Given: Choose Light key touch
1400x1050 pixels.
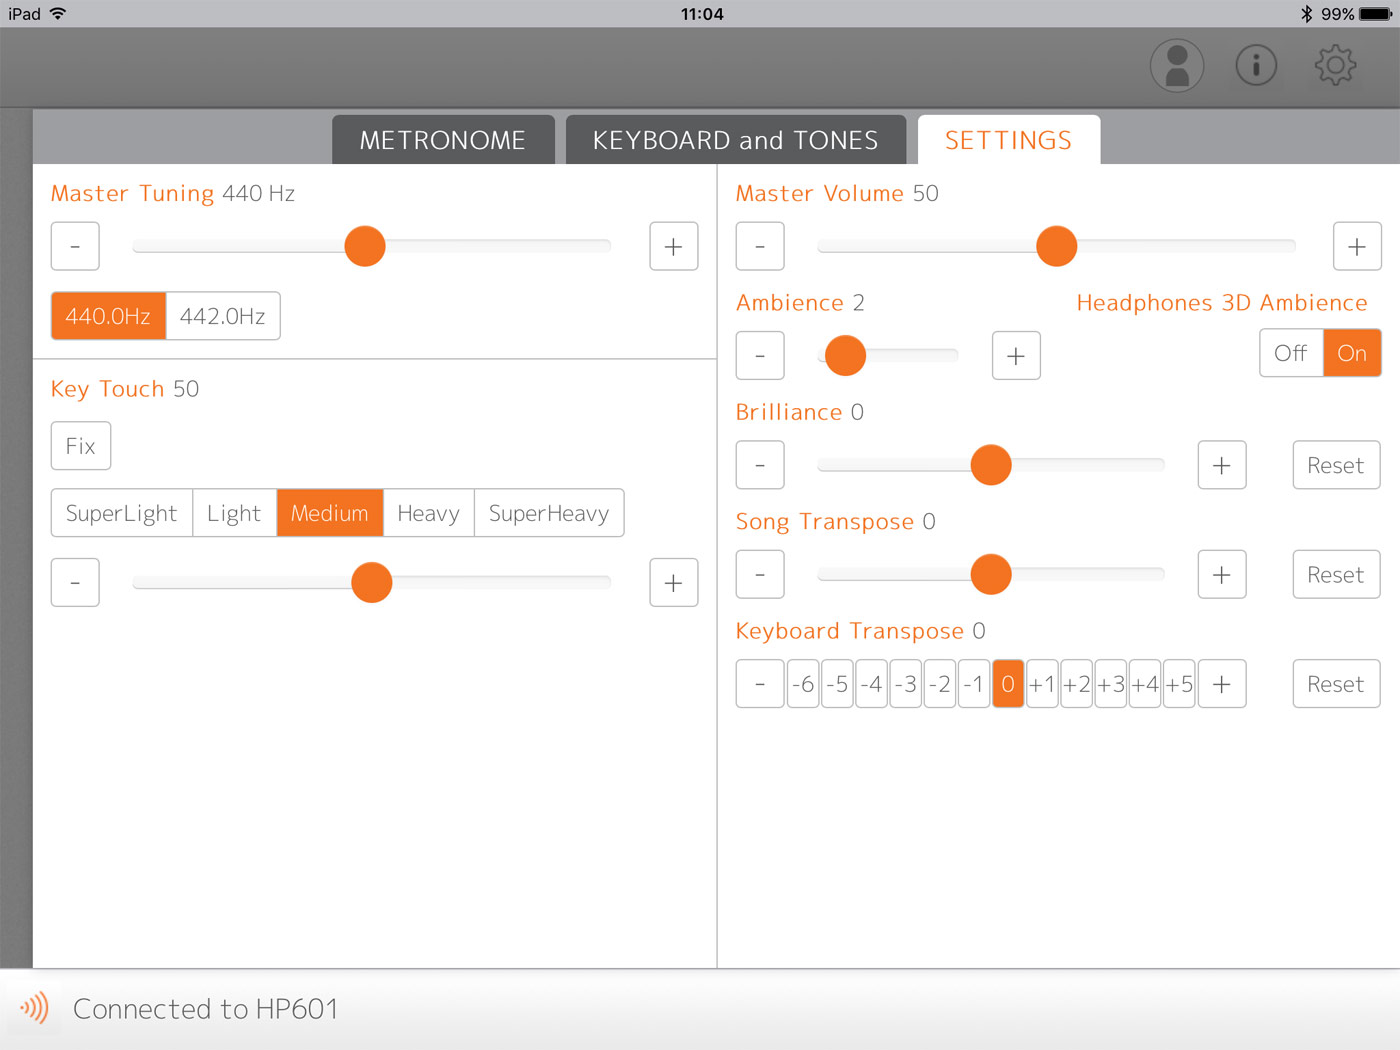Looking at the screenshot, I should [x=234, y=513].
